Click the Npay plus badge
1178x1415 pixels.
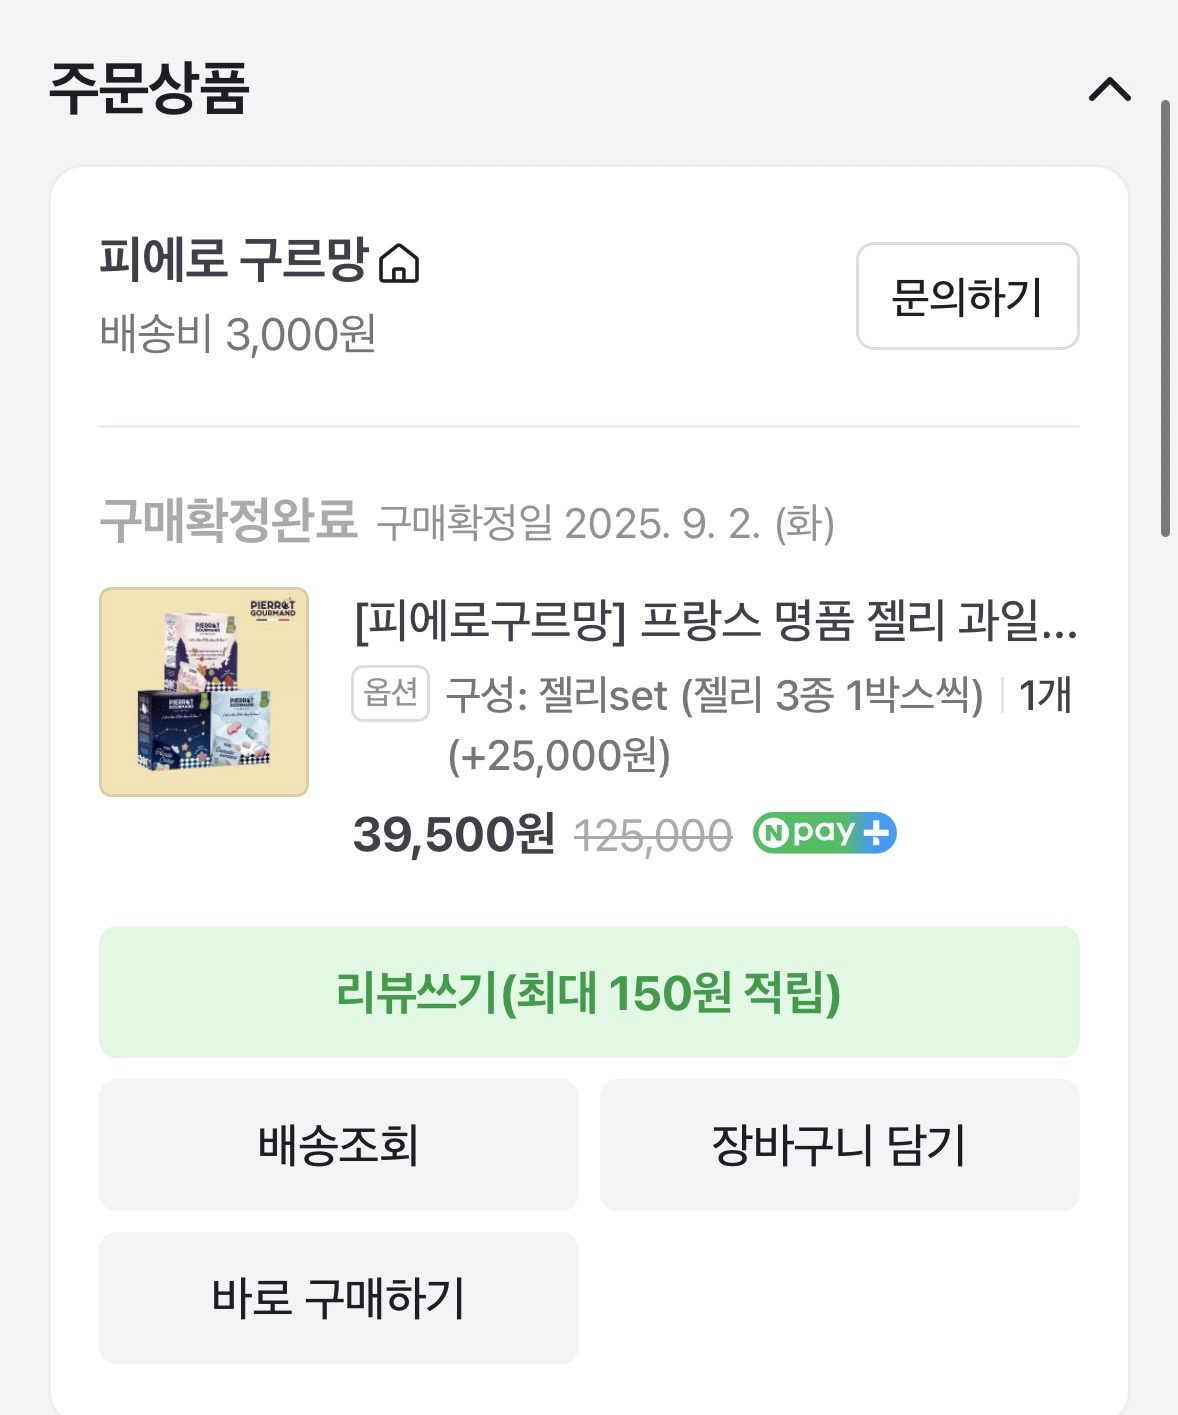(824, 833)
